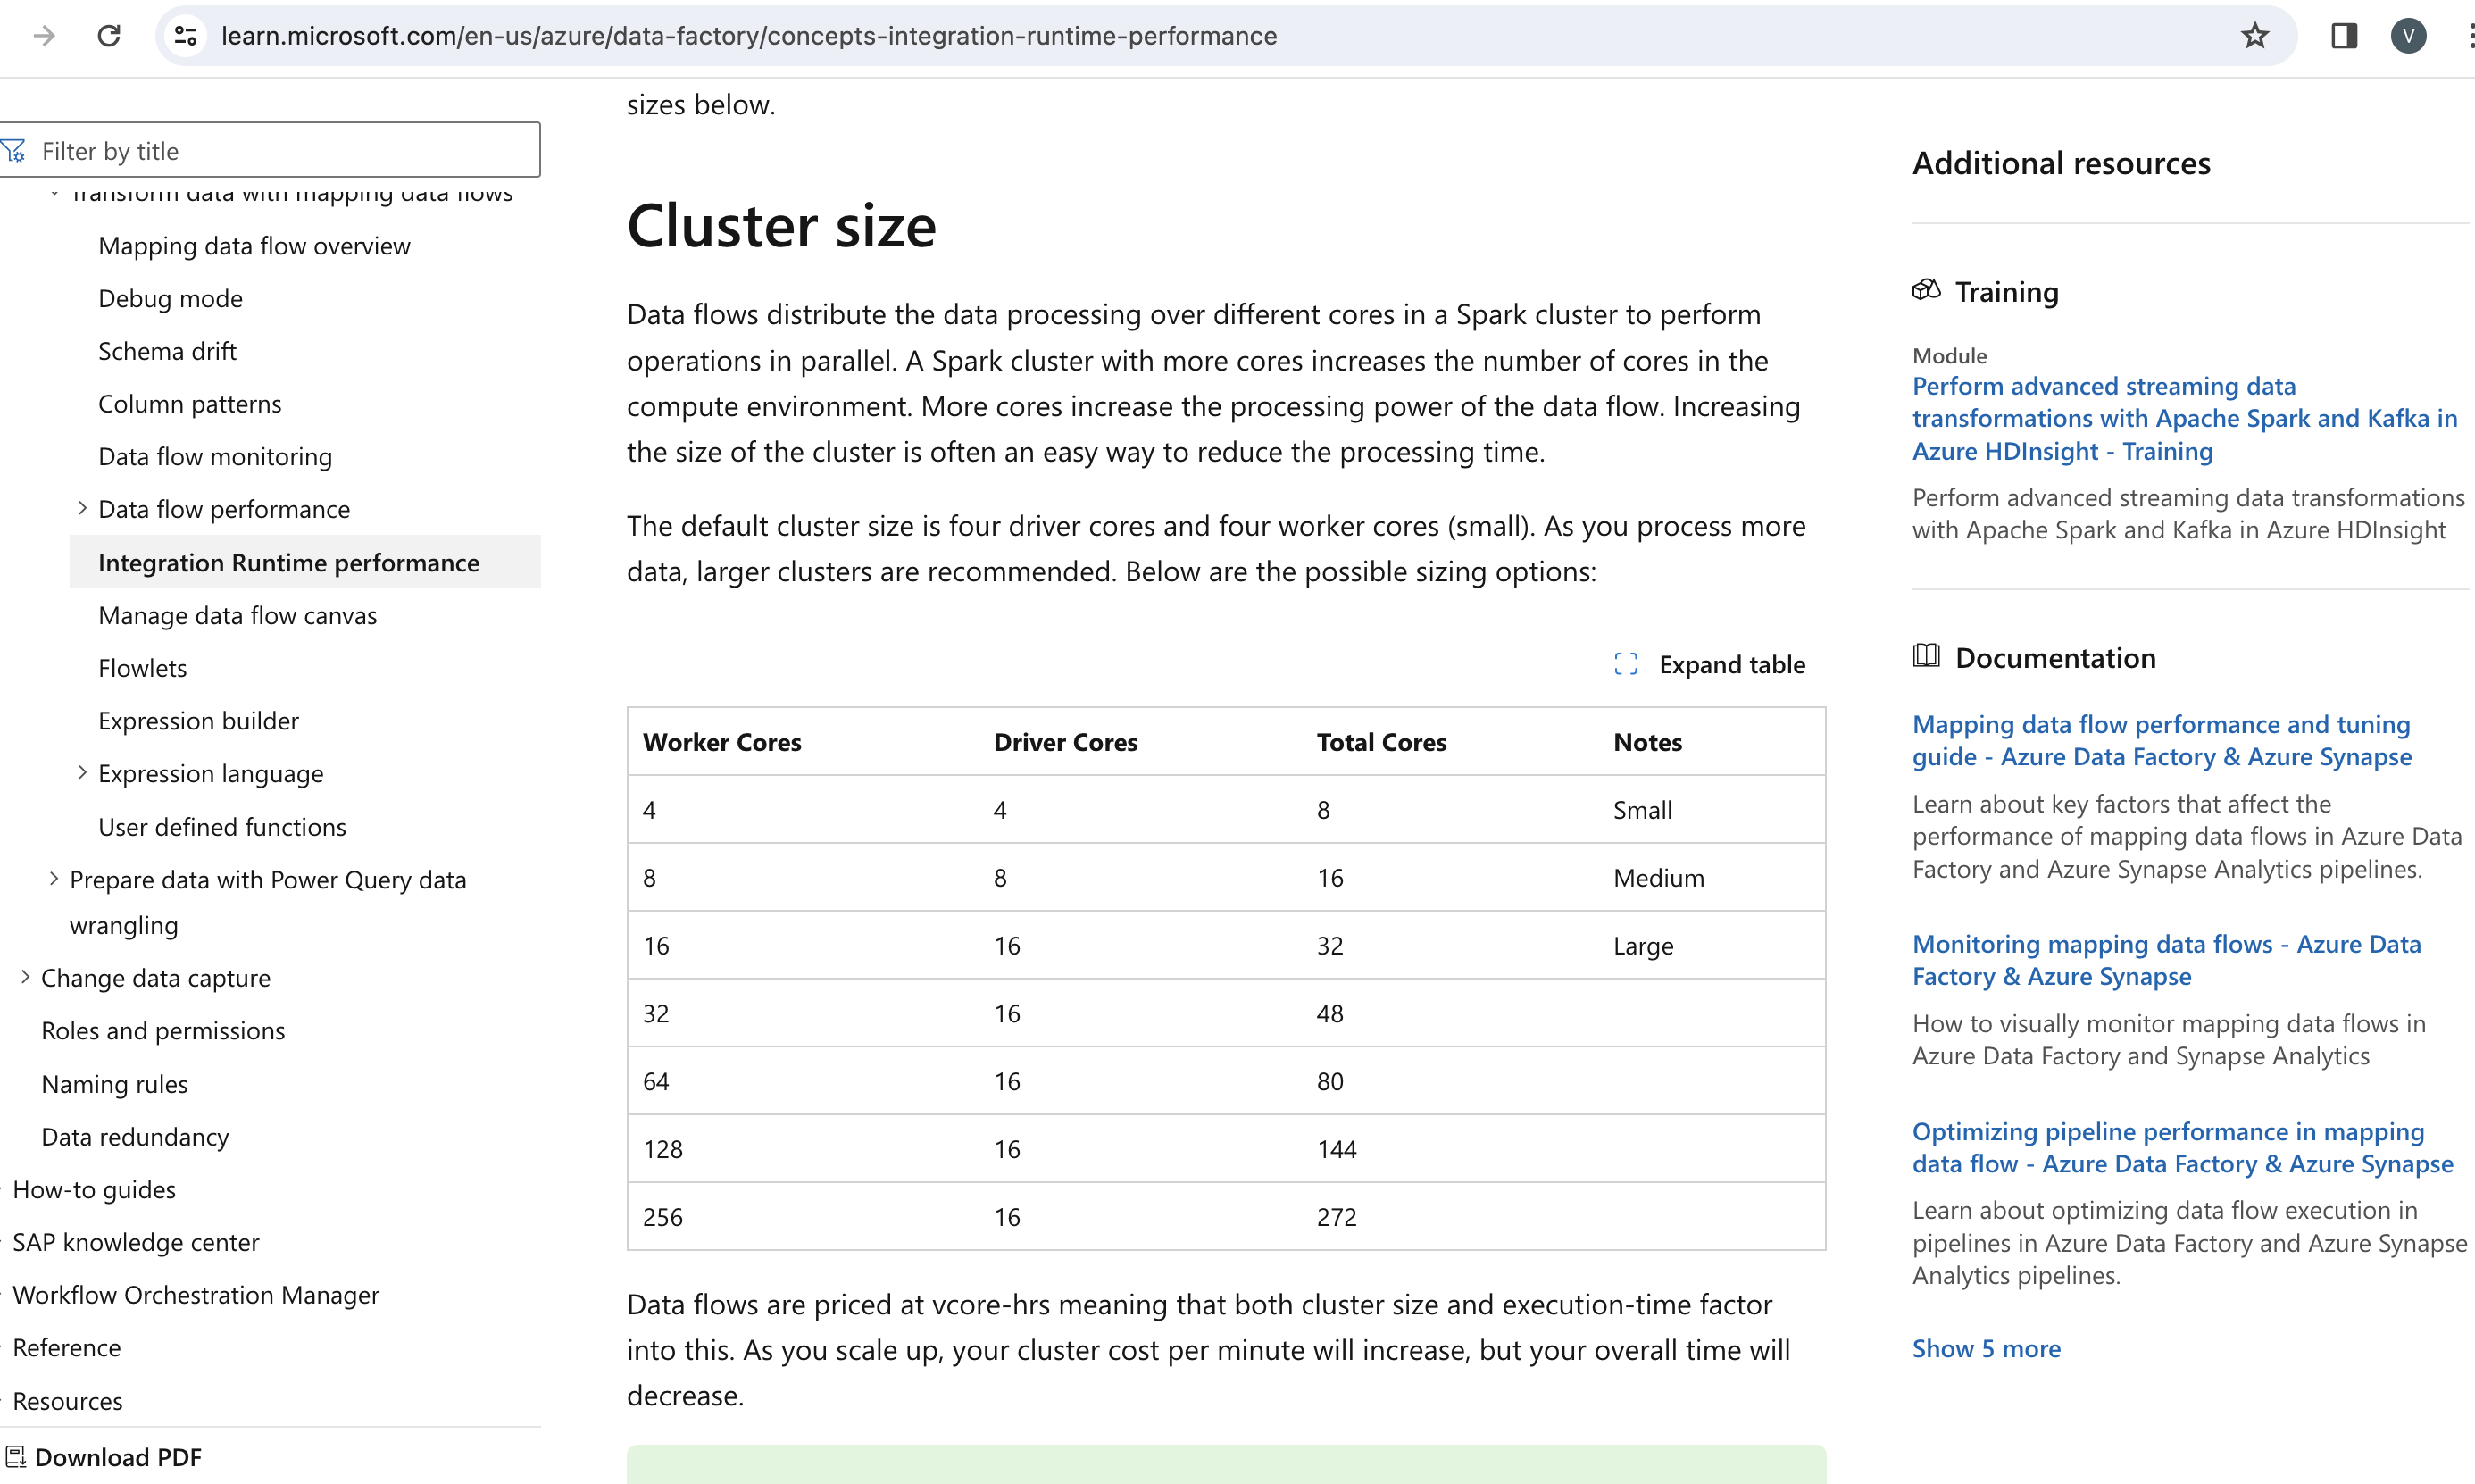Image resolution: width=2475 pixels, height=1484 pixels.
Task: Click the Expand table icon
Action: click(x=1625, y=664)
